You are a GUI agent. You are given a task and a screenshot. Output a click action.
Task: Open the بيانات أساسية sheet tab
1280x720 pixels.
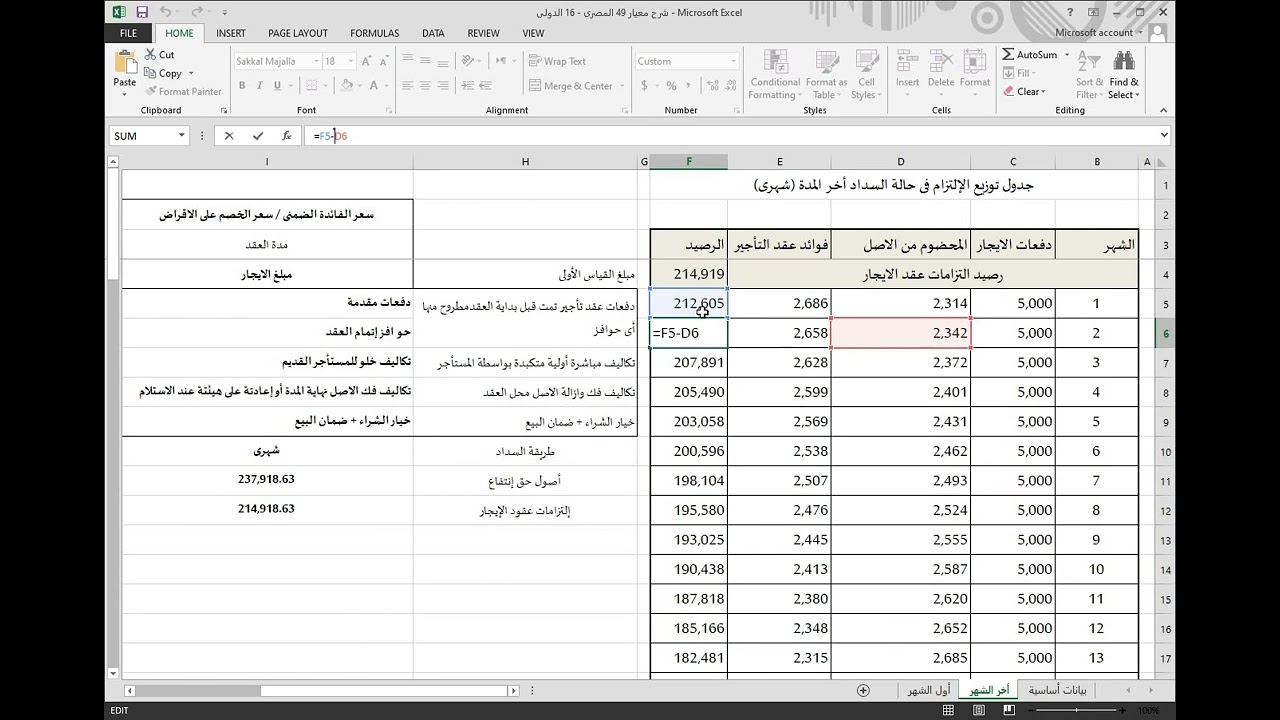click(1057, 690)
